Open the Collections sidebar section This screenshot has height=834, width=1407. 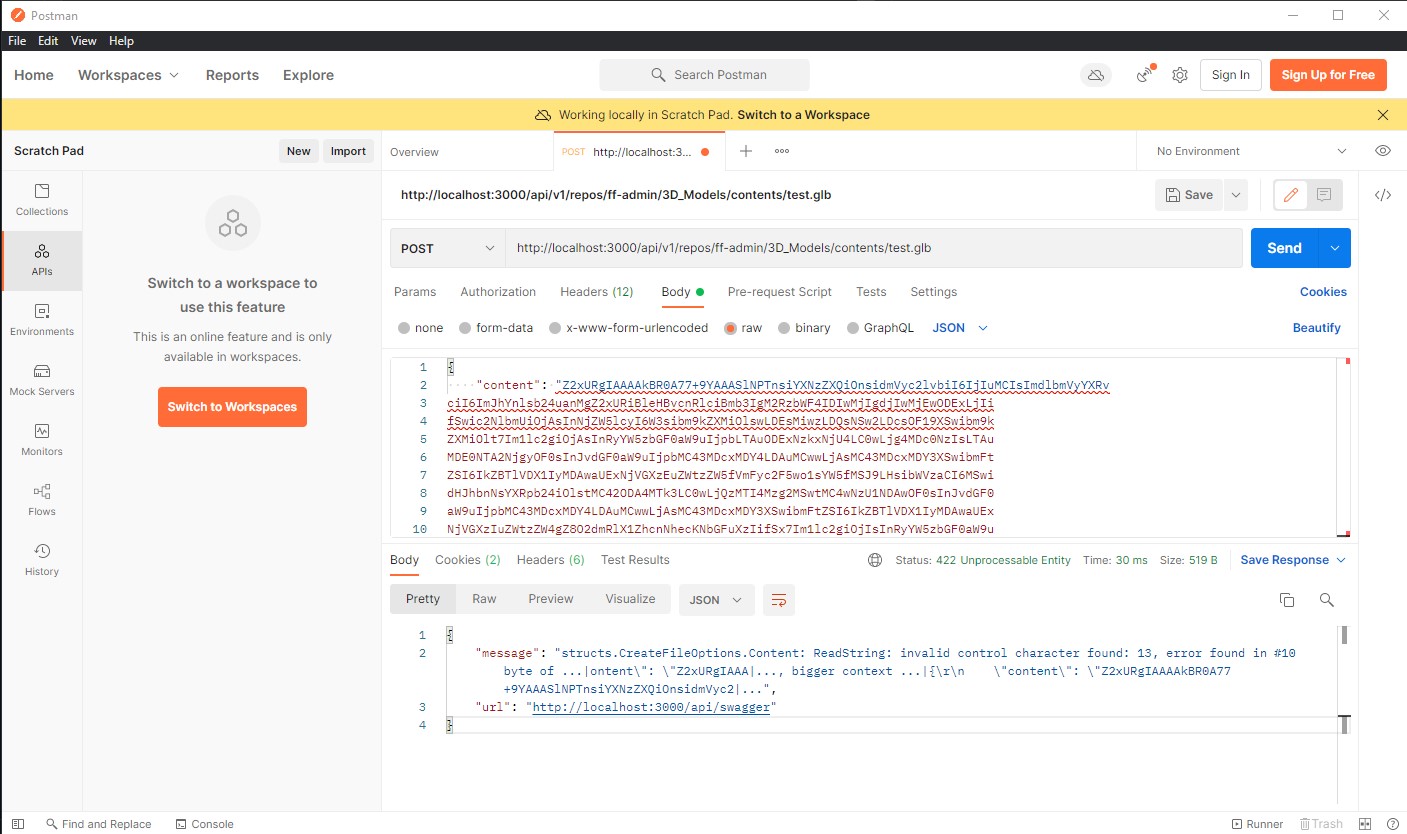[x=42, y=200]
